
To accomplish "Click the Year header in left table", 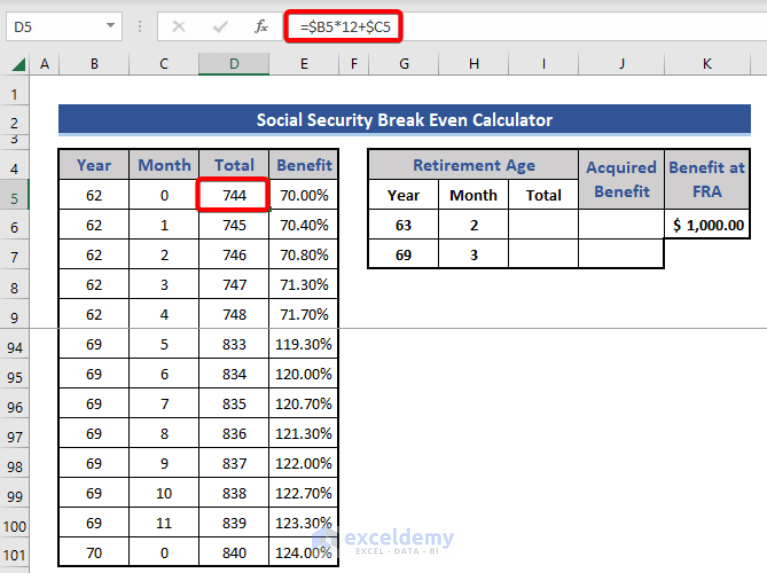I will 94,165.
